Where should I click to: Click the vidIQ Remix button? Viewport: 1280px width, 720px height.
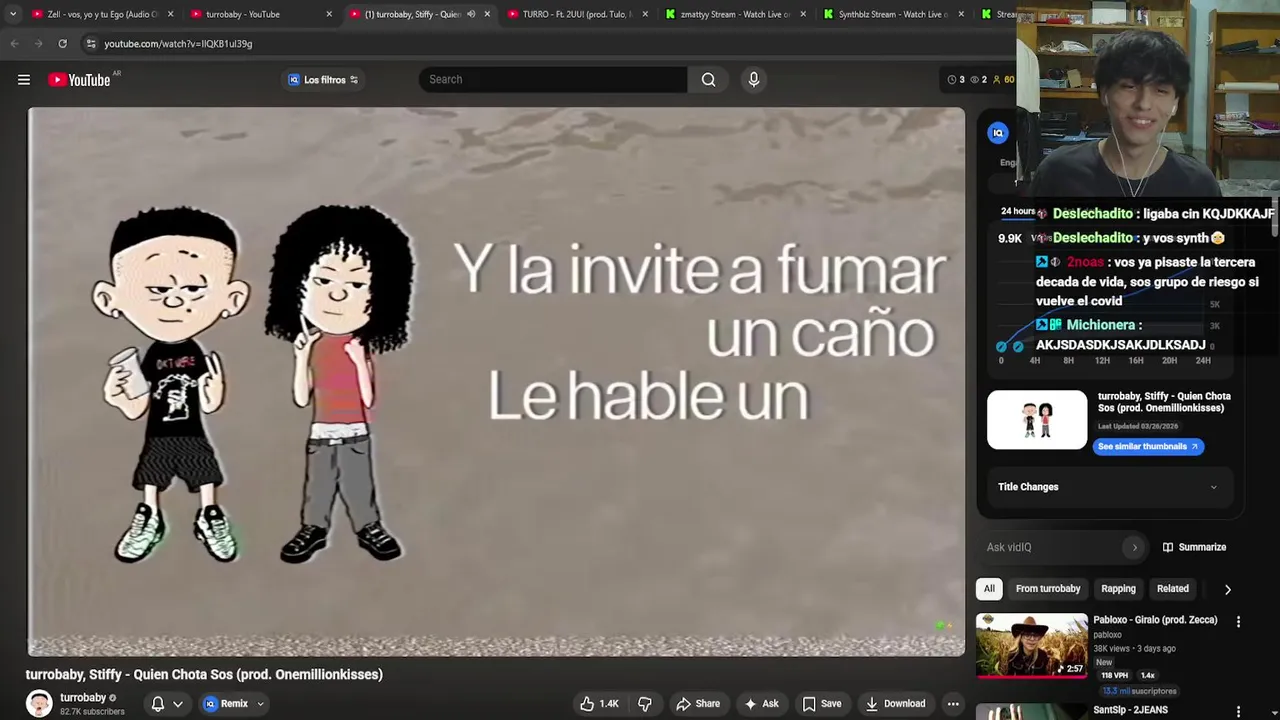coord(225,704)
